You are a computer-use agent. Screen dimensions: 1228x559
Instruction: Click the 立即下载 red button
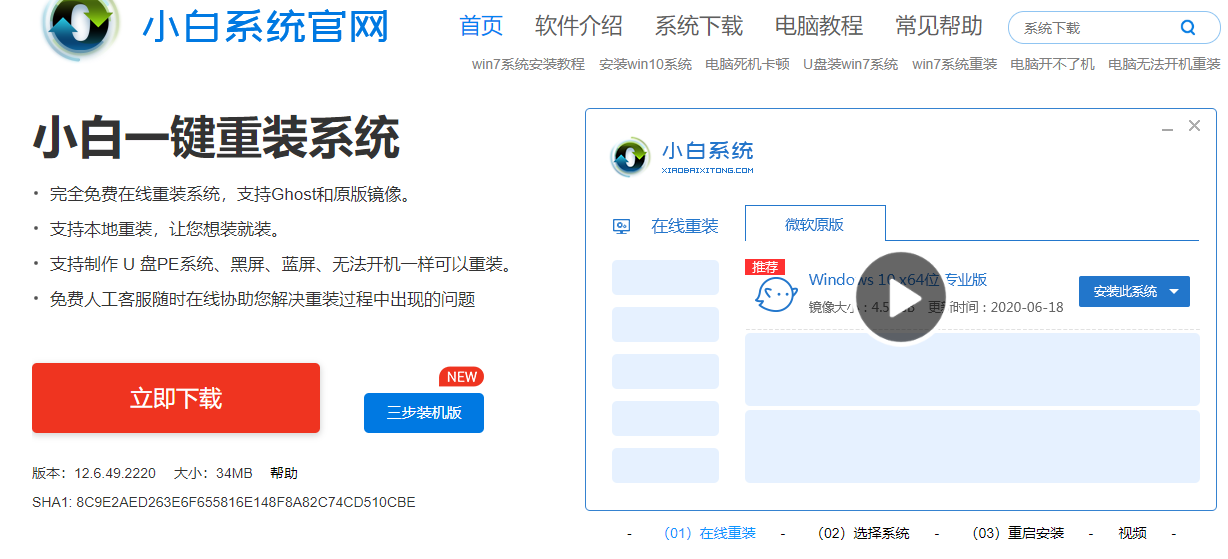point(176,398)
